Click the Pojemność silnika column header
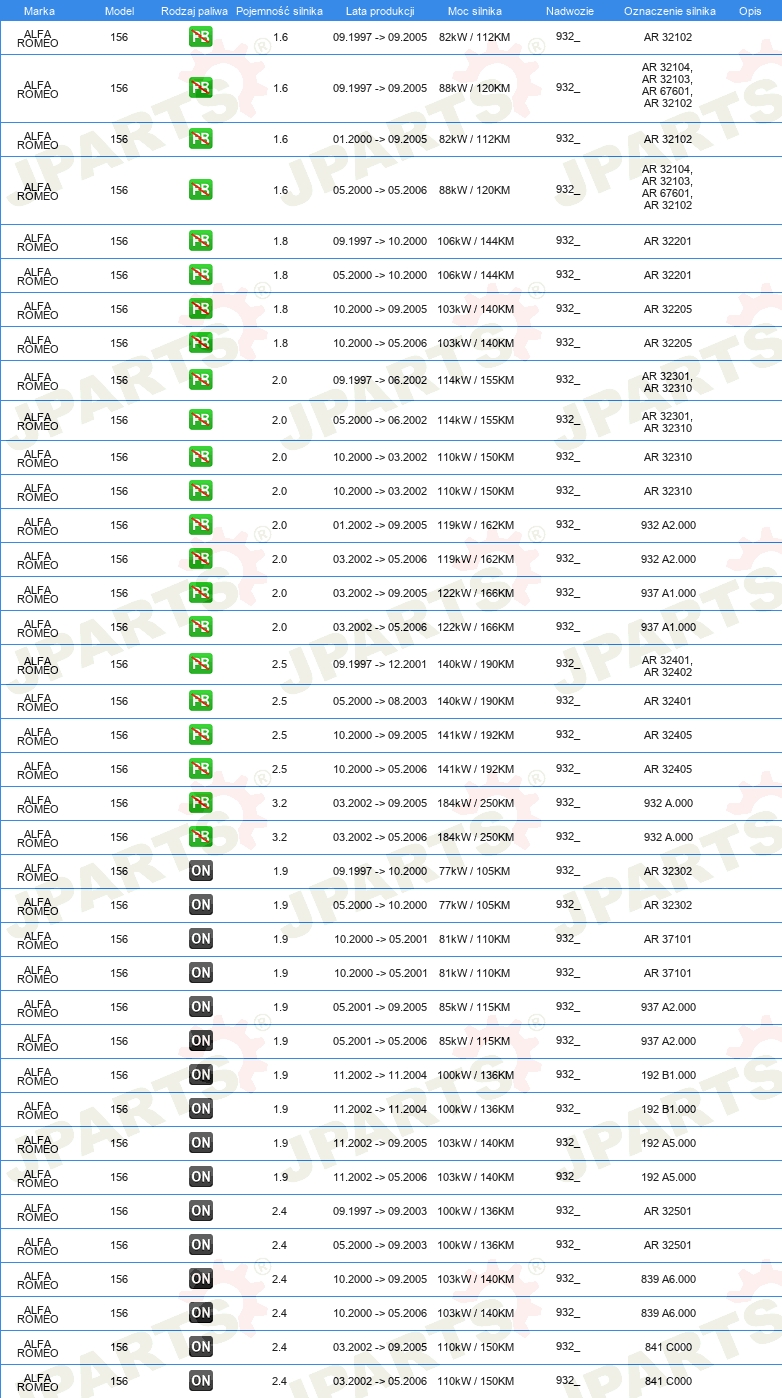The width and height of the screenshot is (782, 1398). 279,10
